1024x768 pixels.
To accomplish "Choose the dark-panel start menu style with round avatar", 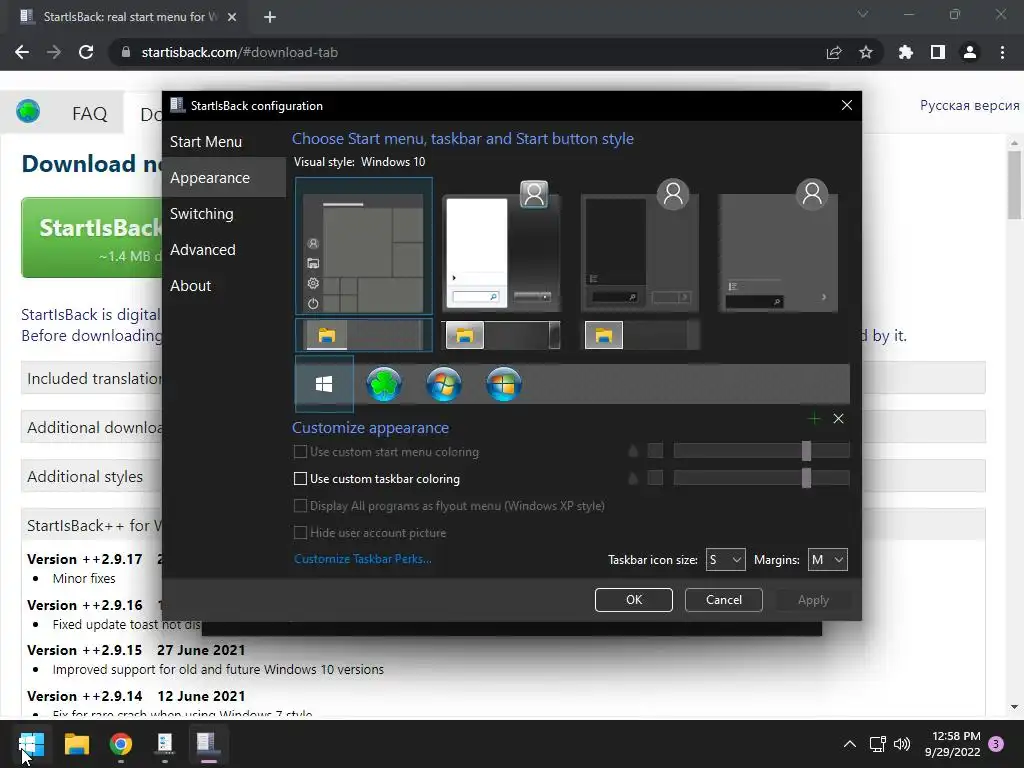I will tap(640, 246).
